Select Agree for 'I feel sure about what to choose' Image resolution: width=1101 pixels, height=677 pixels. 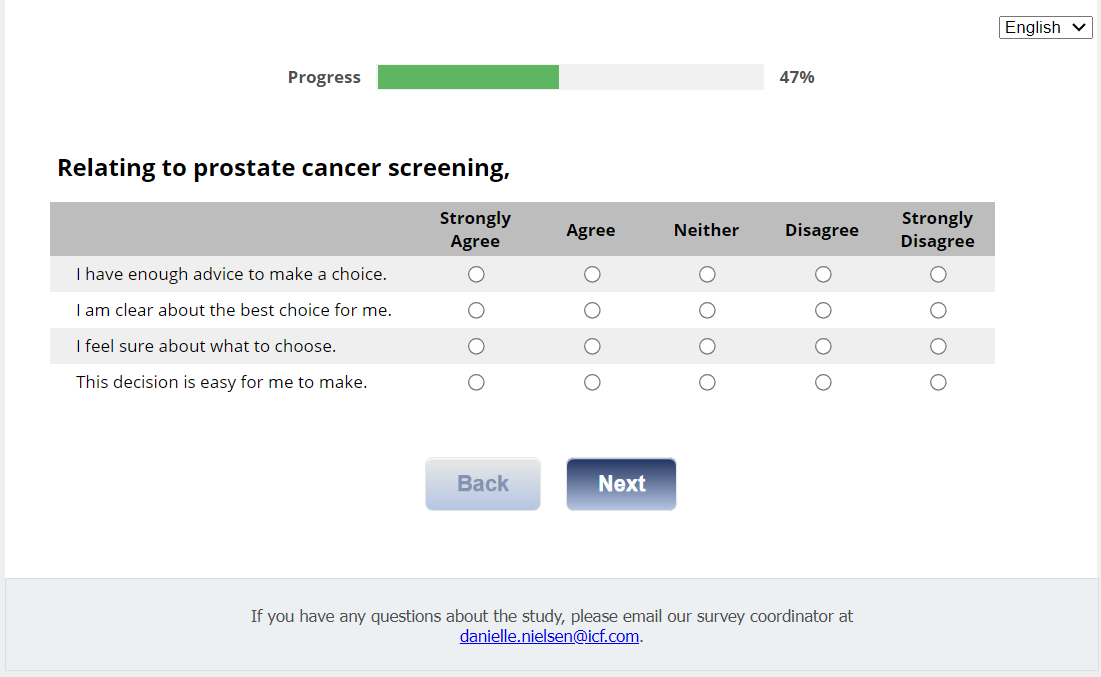click(x=592, y=346)
